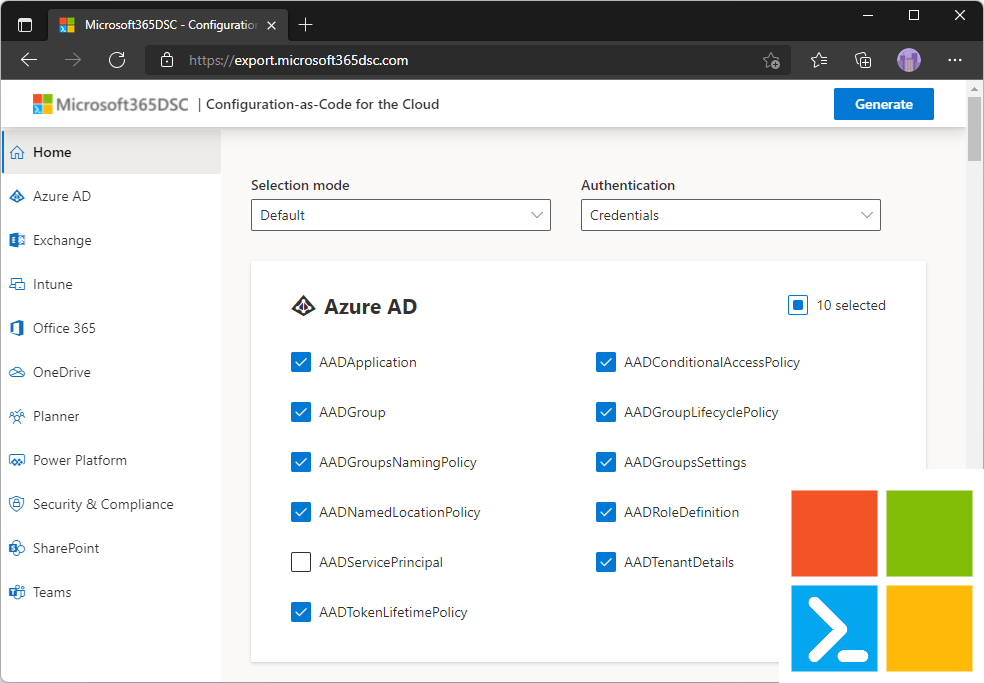Open browser Settings and more menu
This screenshot has width=984, height=683.
[955, 60]
